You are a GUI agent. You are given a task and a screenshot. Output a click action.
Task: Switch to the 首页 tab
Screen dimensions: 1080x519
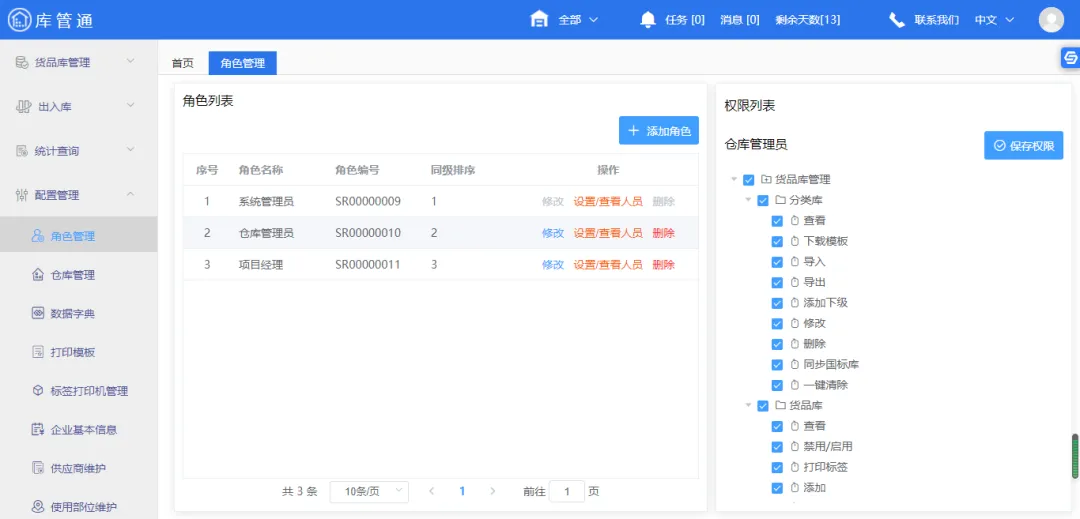(x=183, y=63)
